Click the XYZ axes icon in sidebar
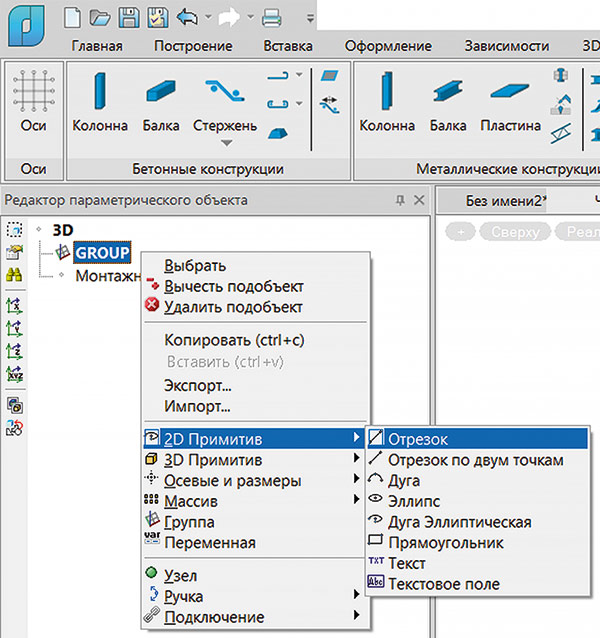The image size is (600, 638). coord(15,374)
